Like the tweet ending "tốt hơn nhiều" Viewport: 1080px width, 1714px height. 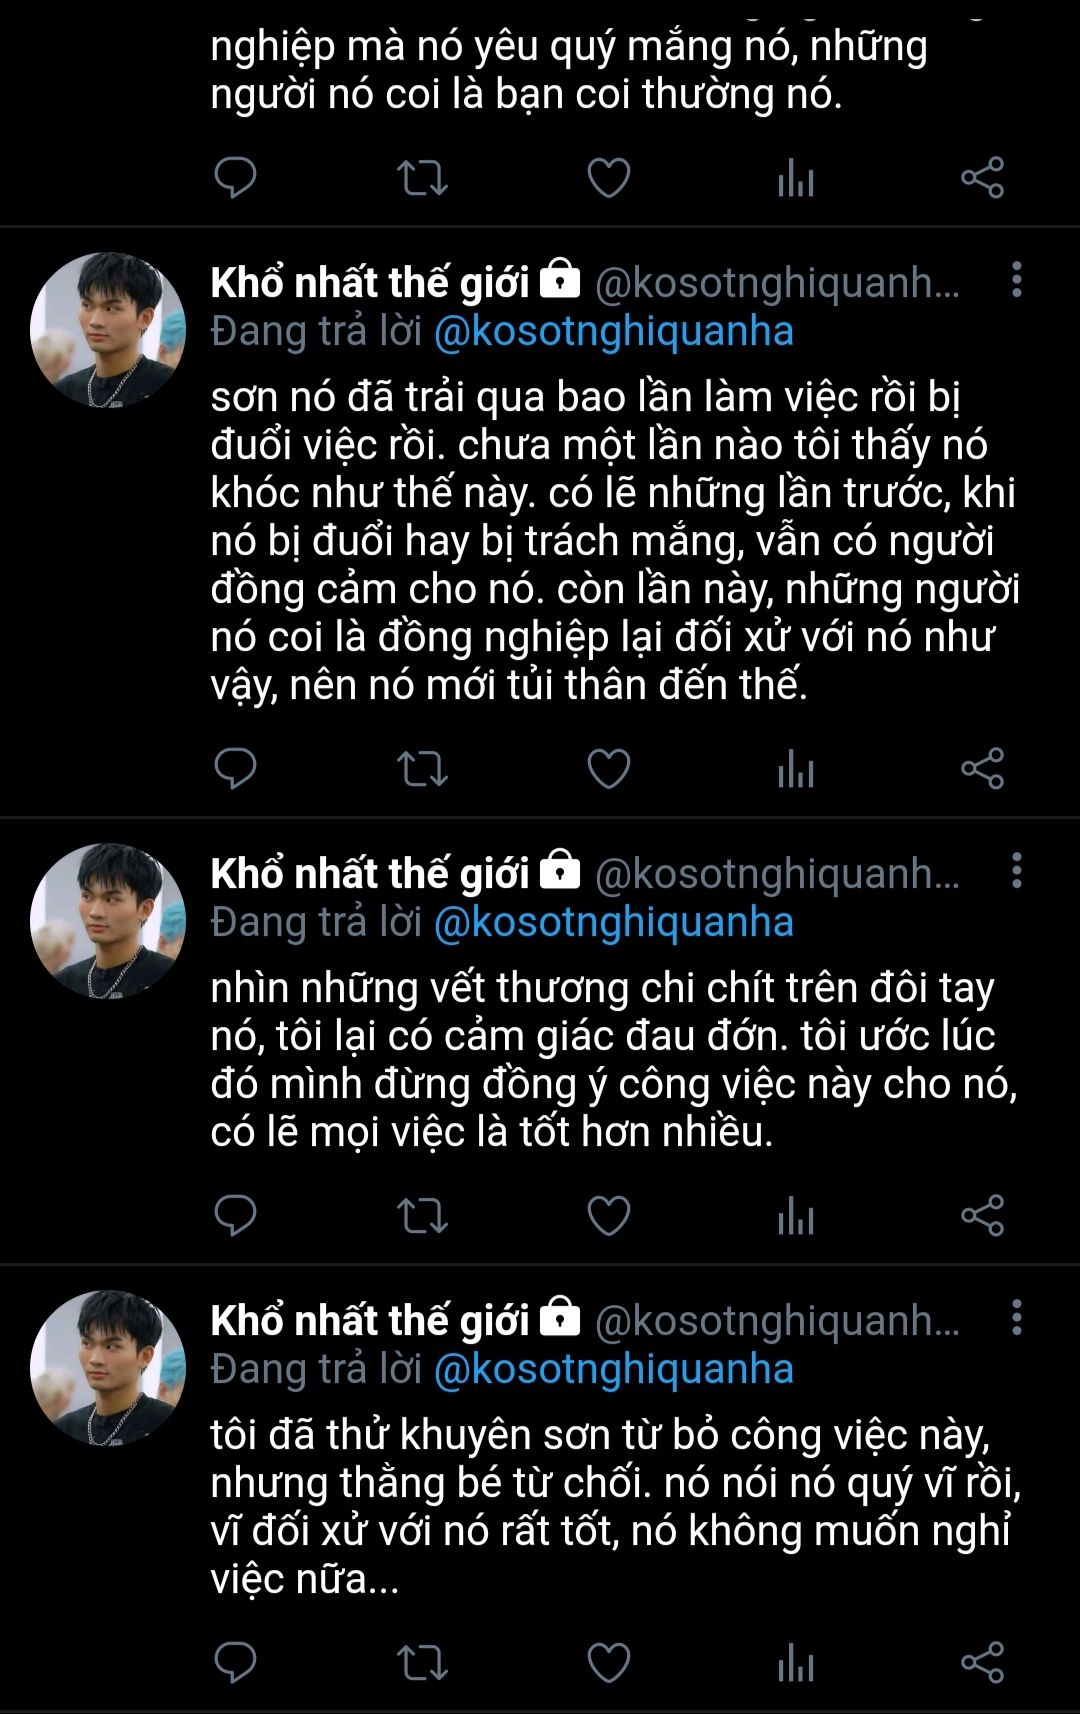(x=608, y=1215)
